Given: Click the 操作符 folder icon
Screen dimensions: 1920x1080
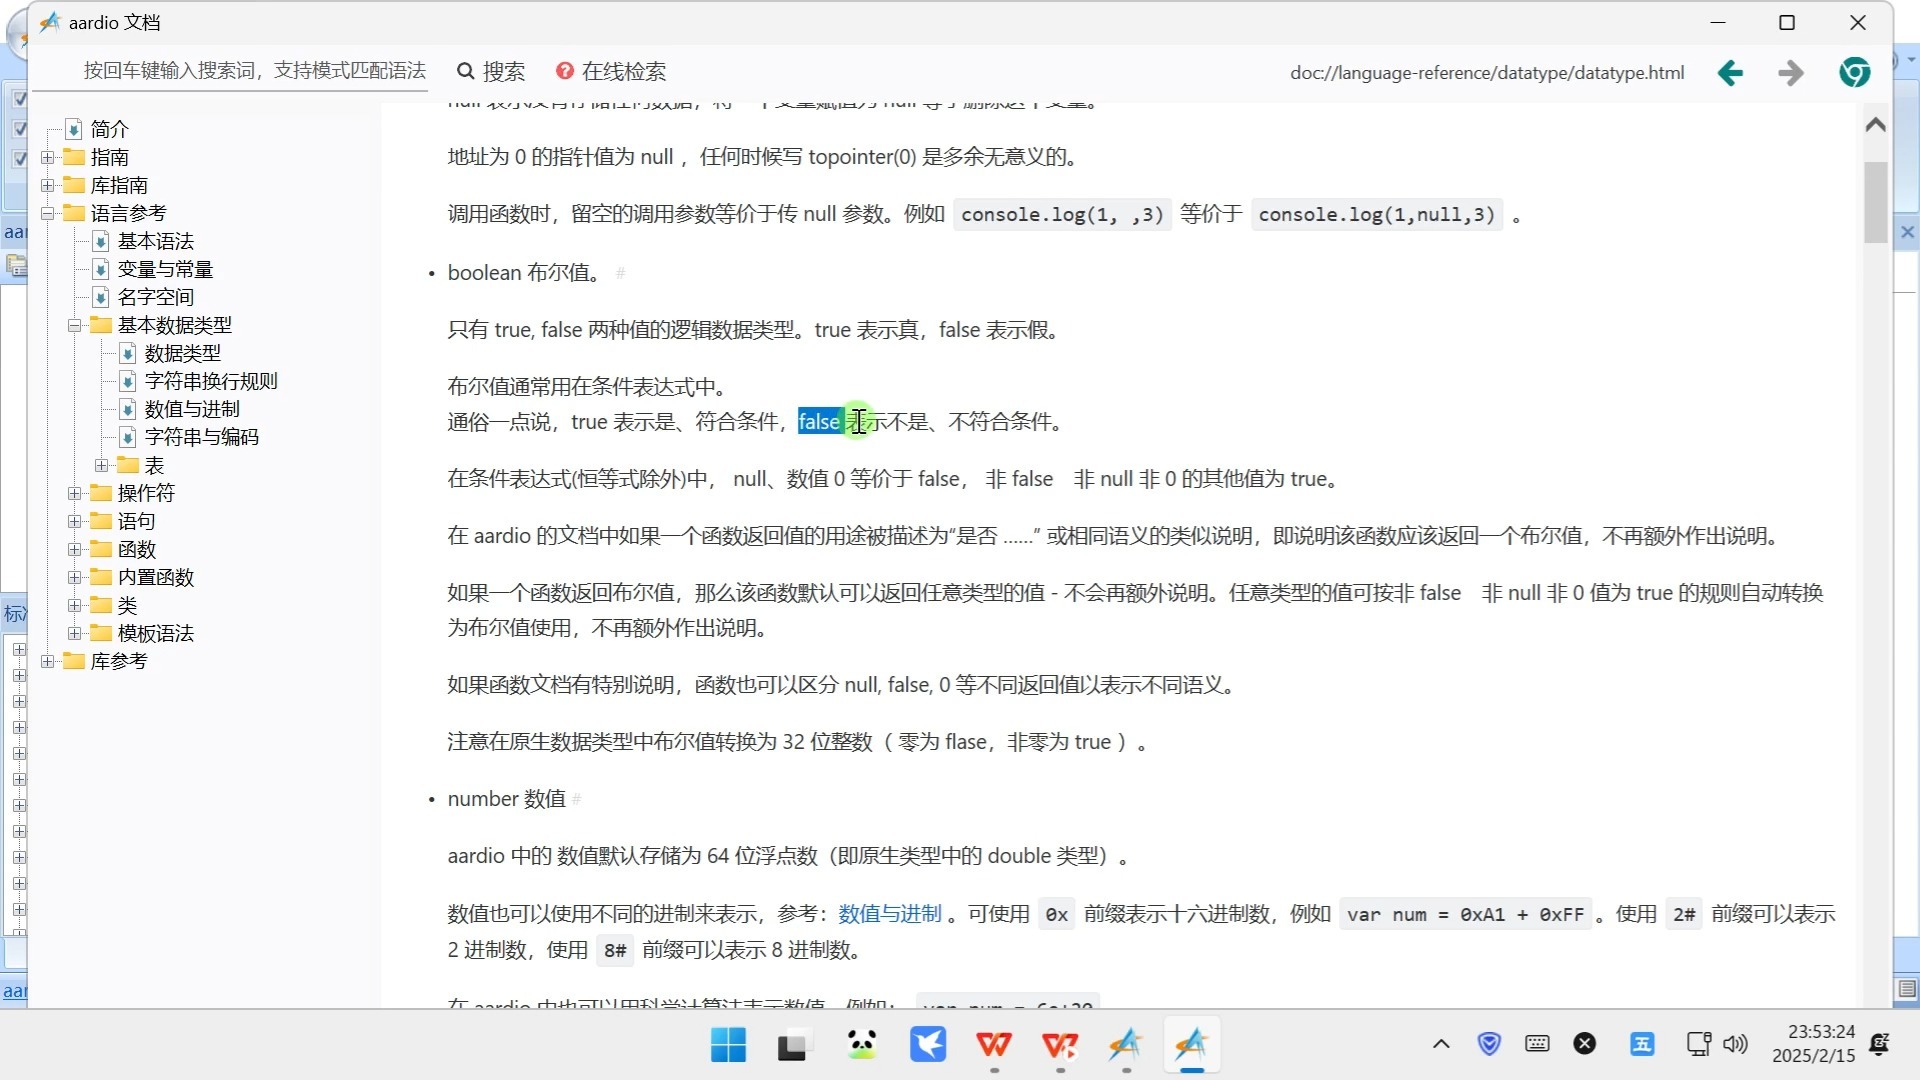Looking at the screenshot, I should click(x=101, y=493).
